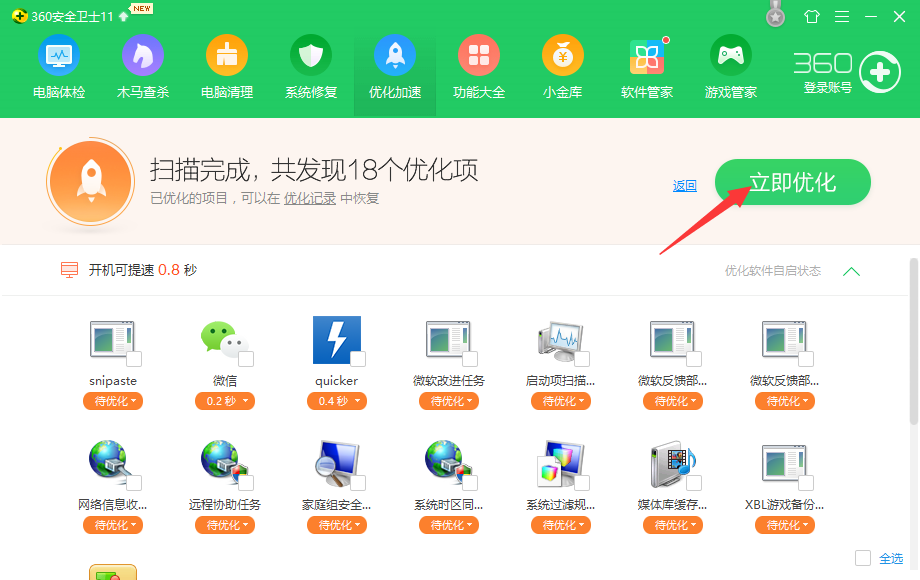
Task: Open the 游戏管家 gamepad icon
Action: coord(731,56)
